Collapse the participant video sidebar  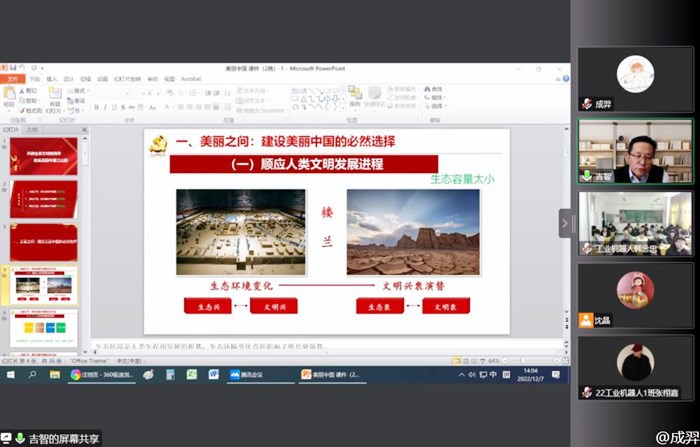point(564,223)
